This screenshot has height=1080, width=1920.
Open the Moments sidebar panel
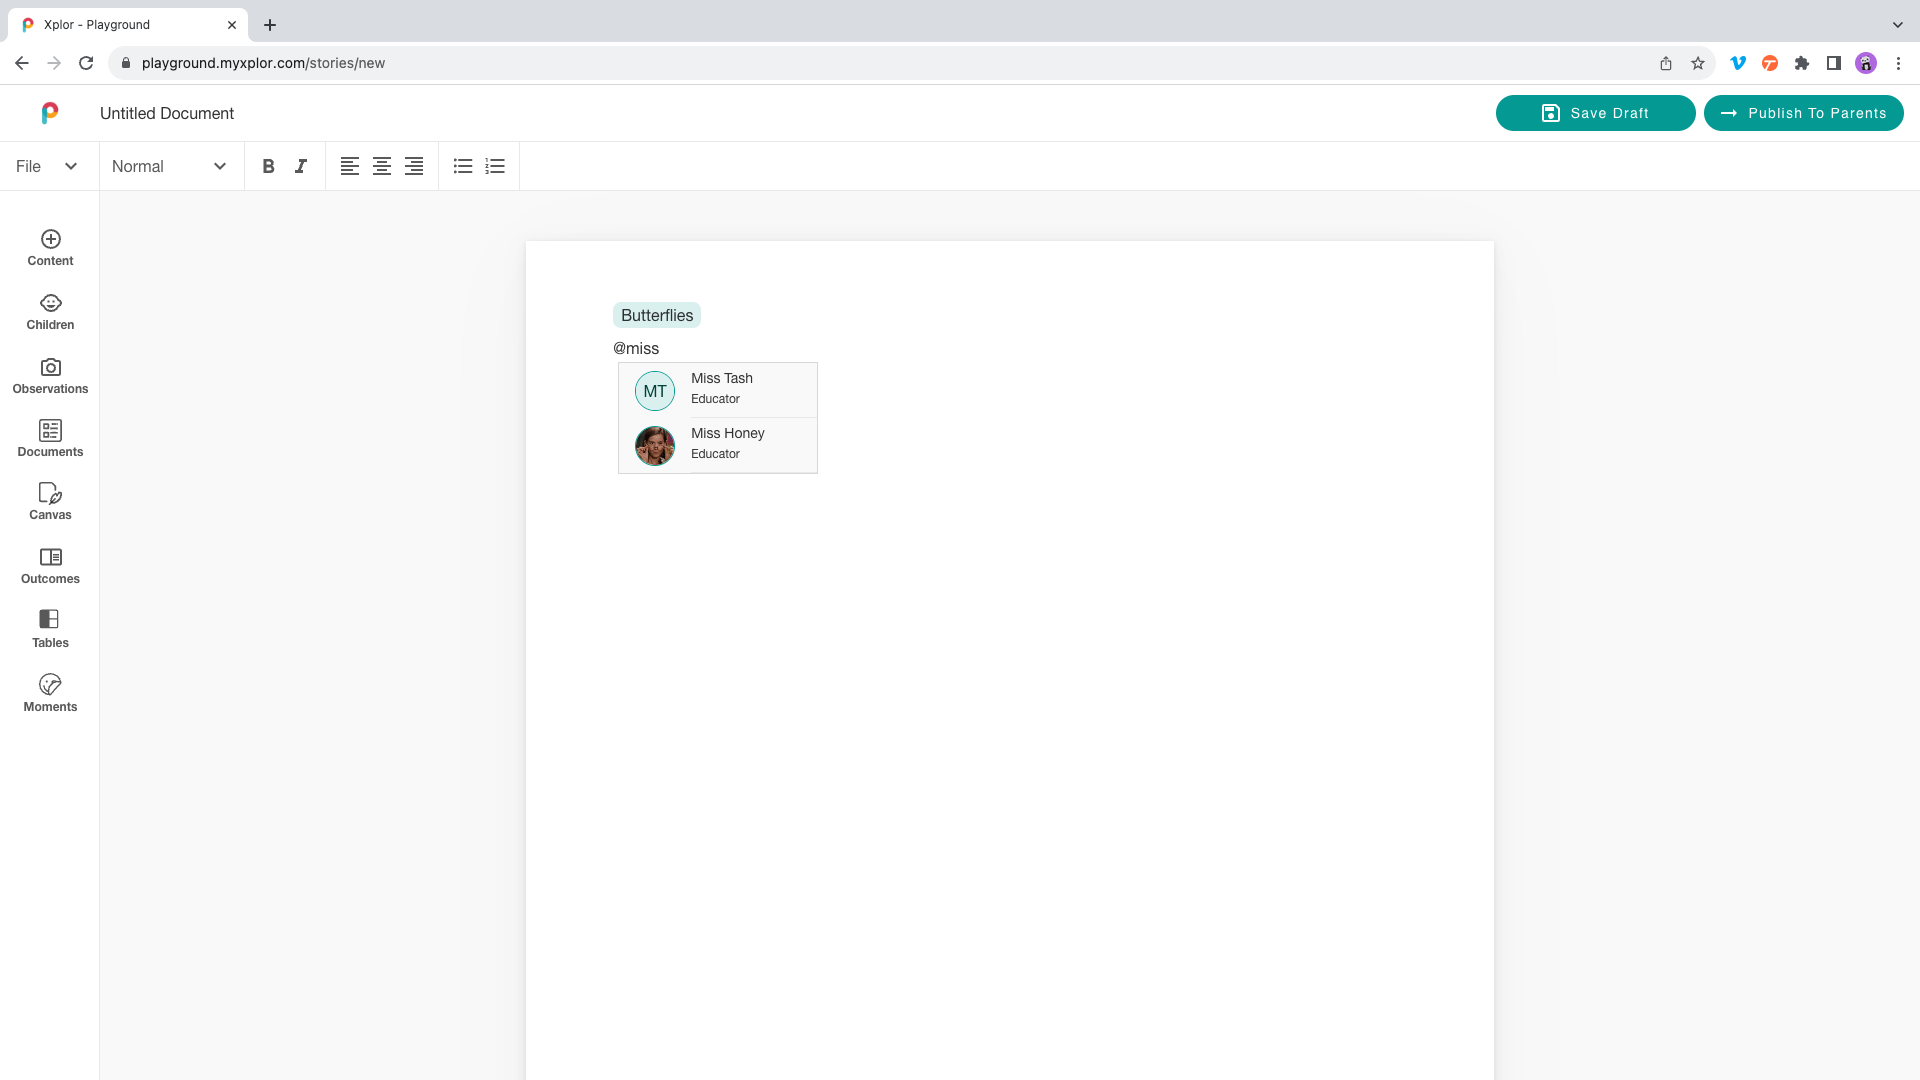pos(50,693)
